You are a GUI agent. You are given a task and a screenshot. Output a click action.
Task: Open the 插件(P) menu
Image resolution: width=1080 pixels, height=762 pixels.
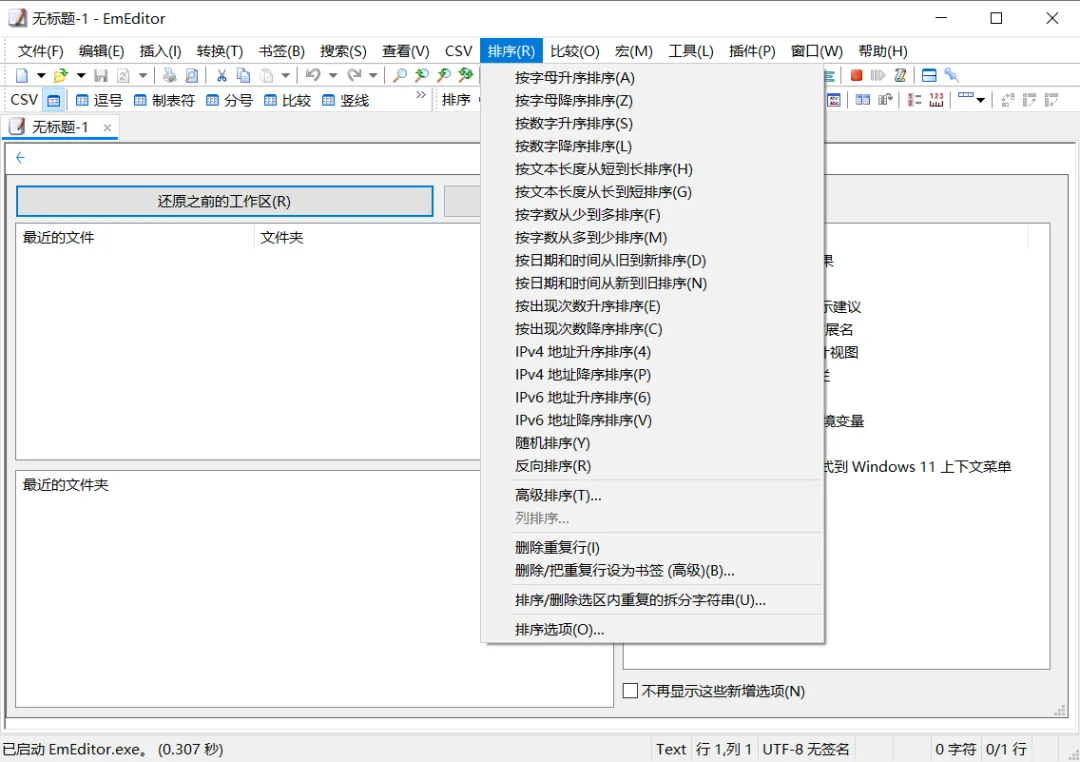coord(752,51)
